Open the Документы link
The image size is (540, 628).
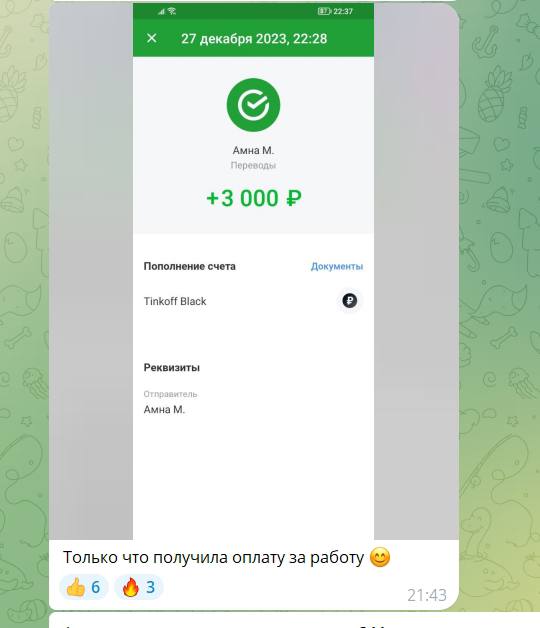point(337,266)
